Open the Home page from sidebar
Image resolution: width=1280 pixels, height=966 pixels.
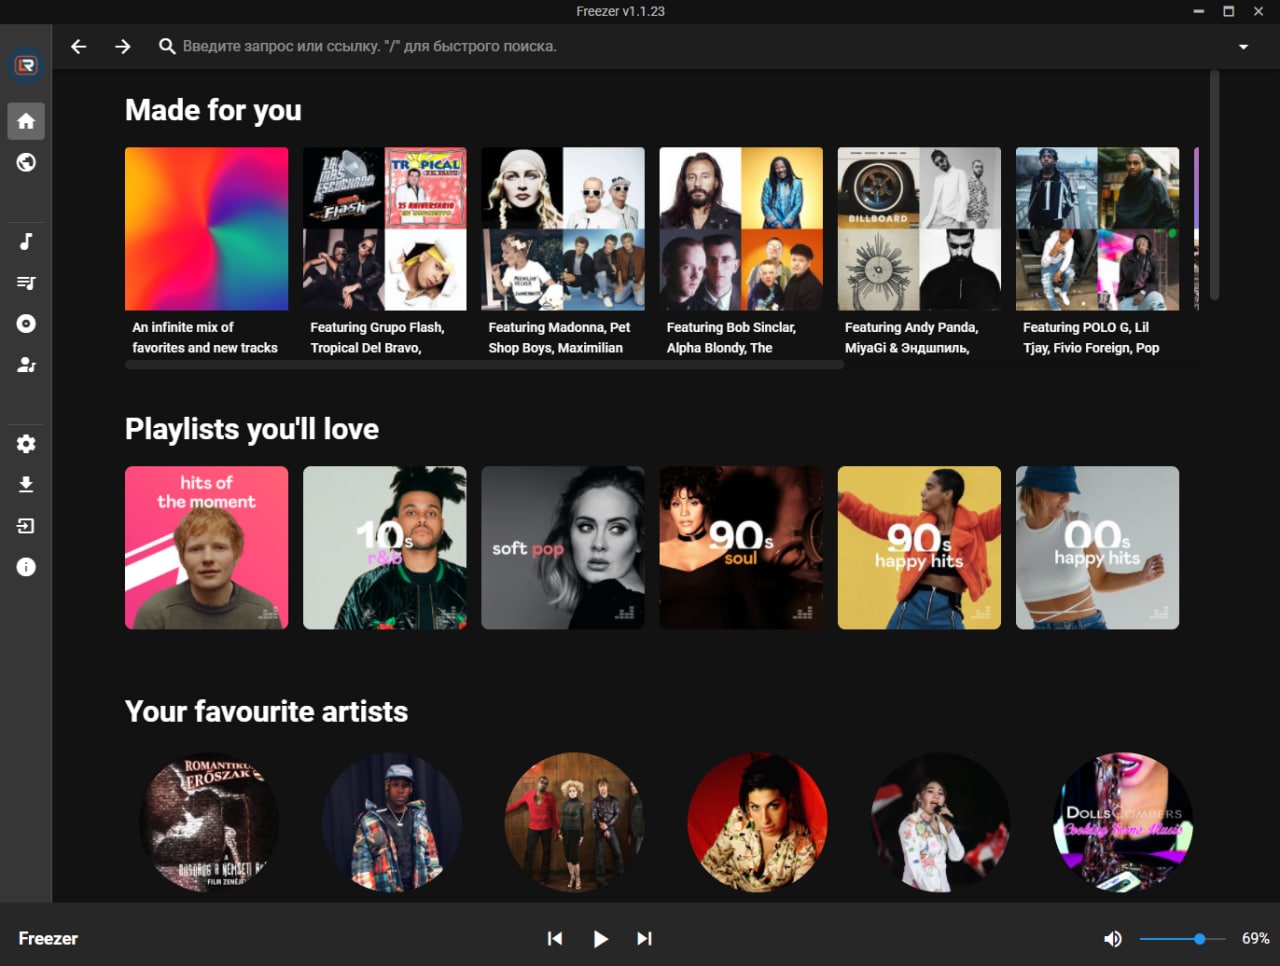[26, 121]
